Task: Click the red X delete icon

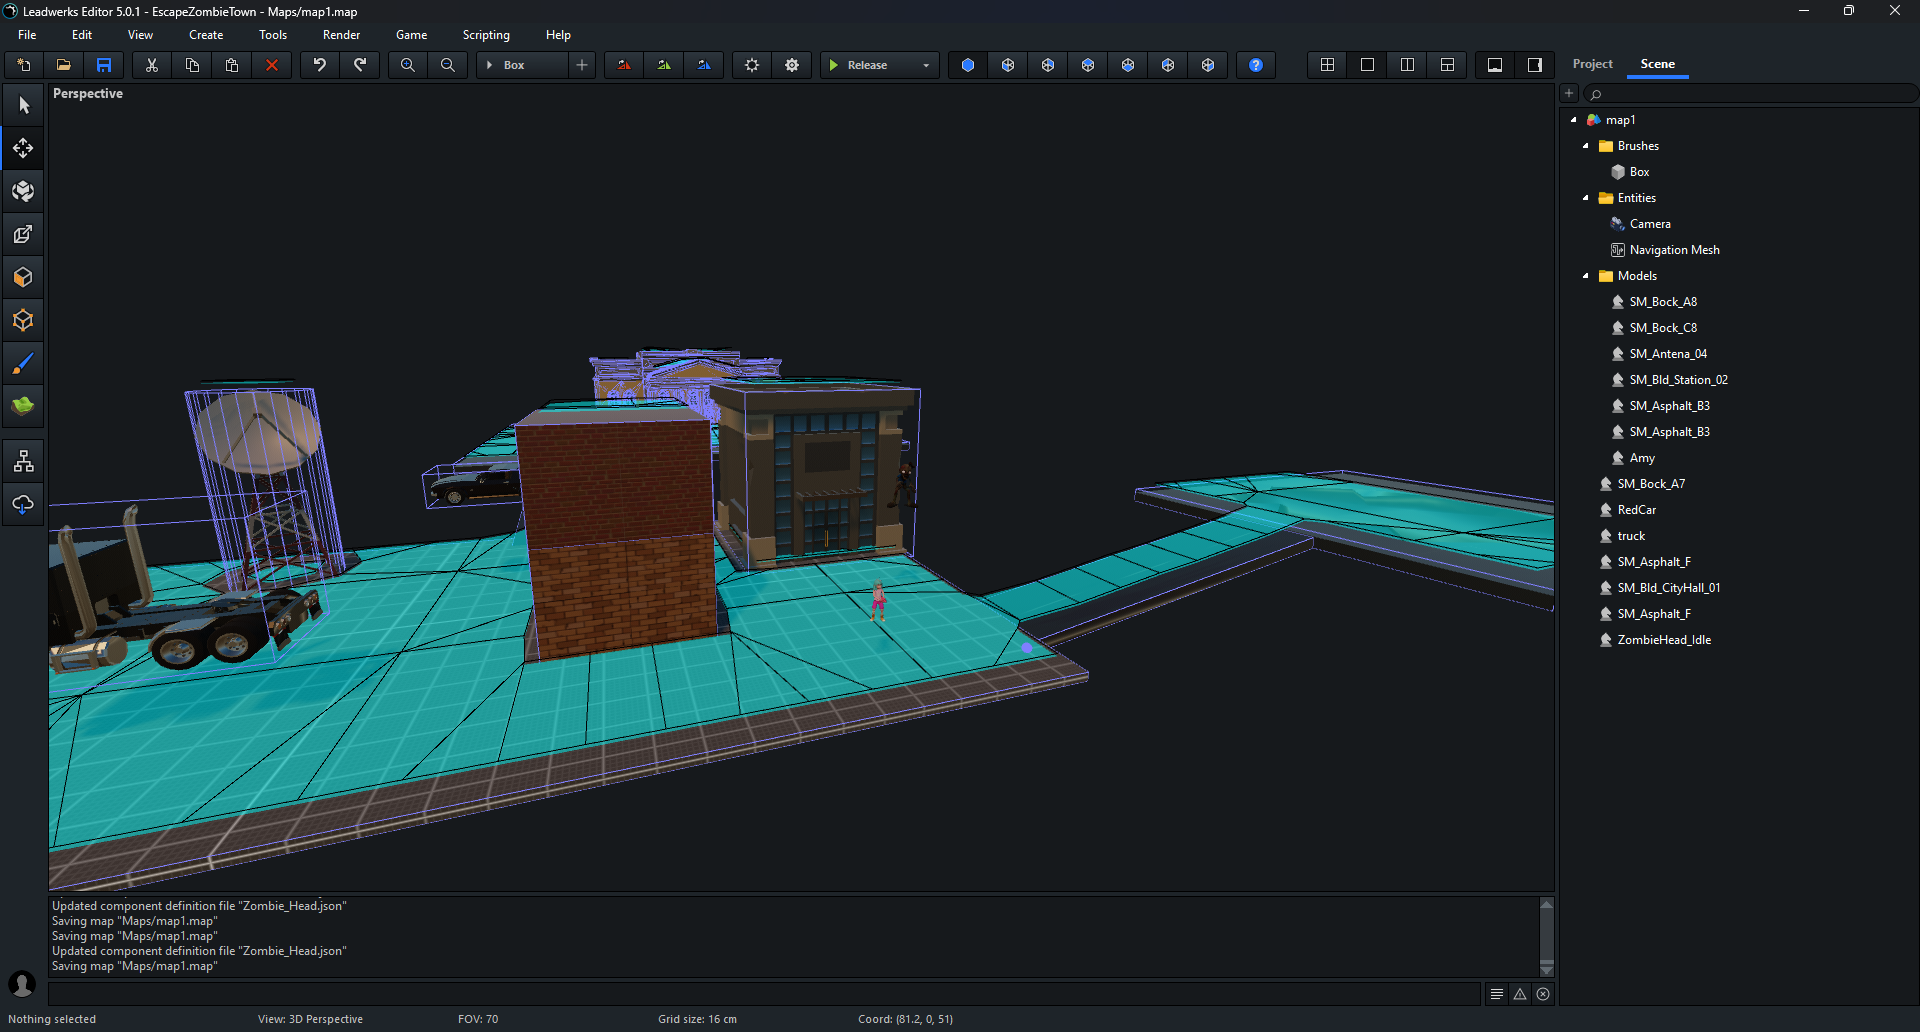Action: coord(272,65)
